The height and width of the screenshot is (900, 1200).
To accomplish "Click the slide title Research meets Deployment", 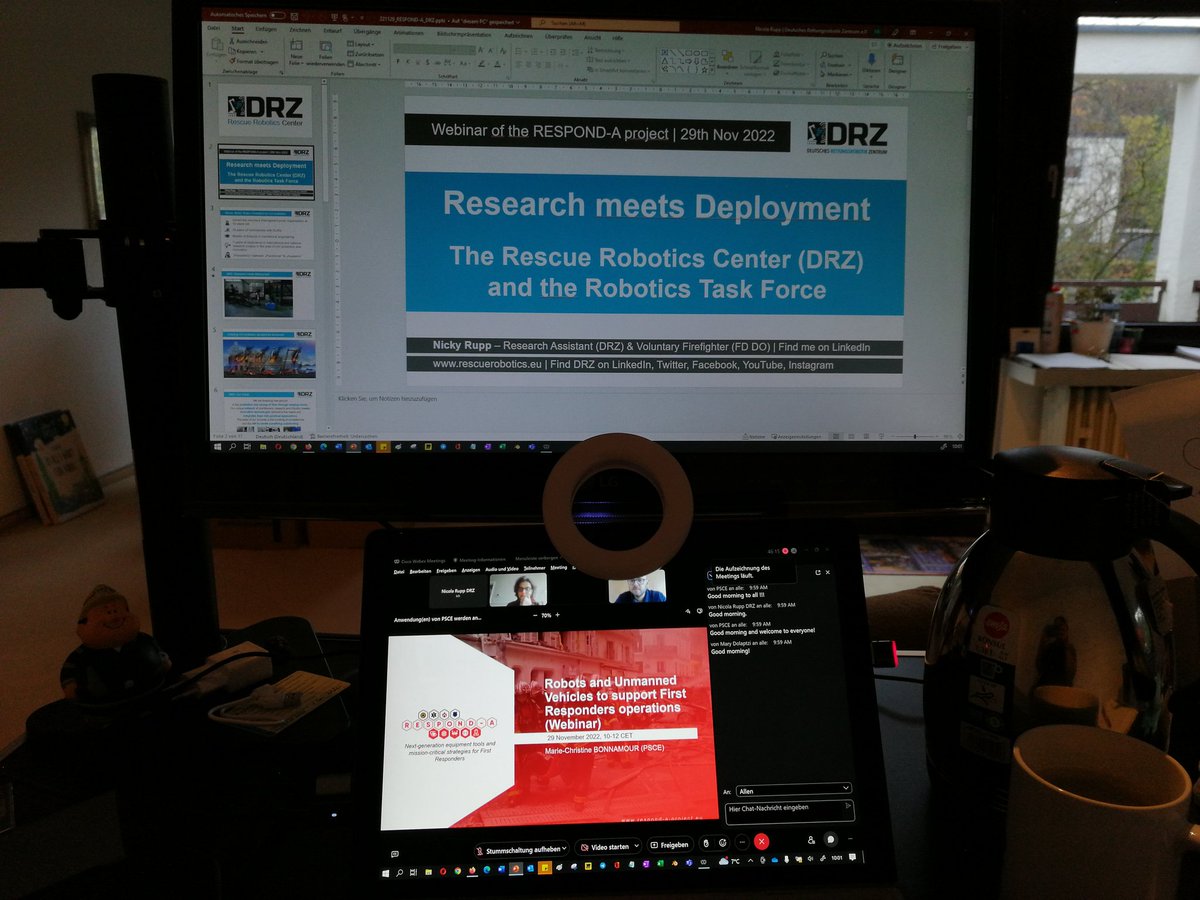I will 657,207.
